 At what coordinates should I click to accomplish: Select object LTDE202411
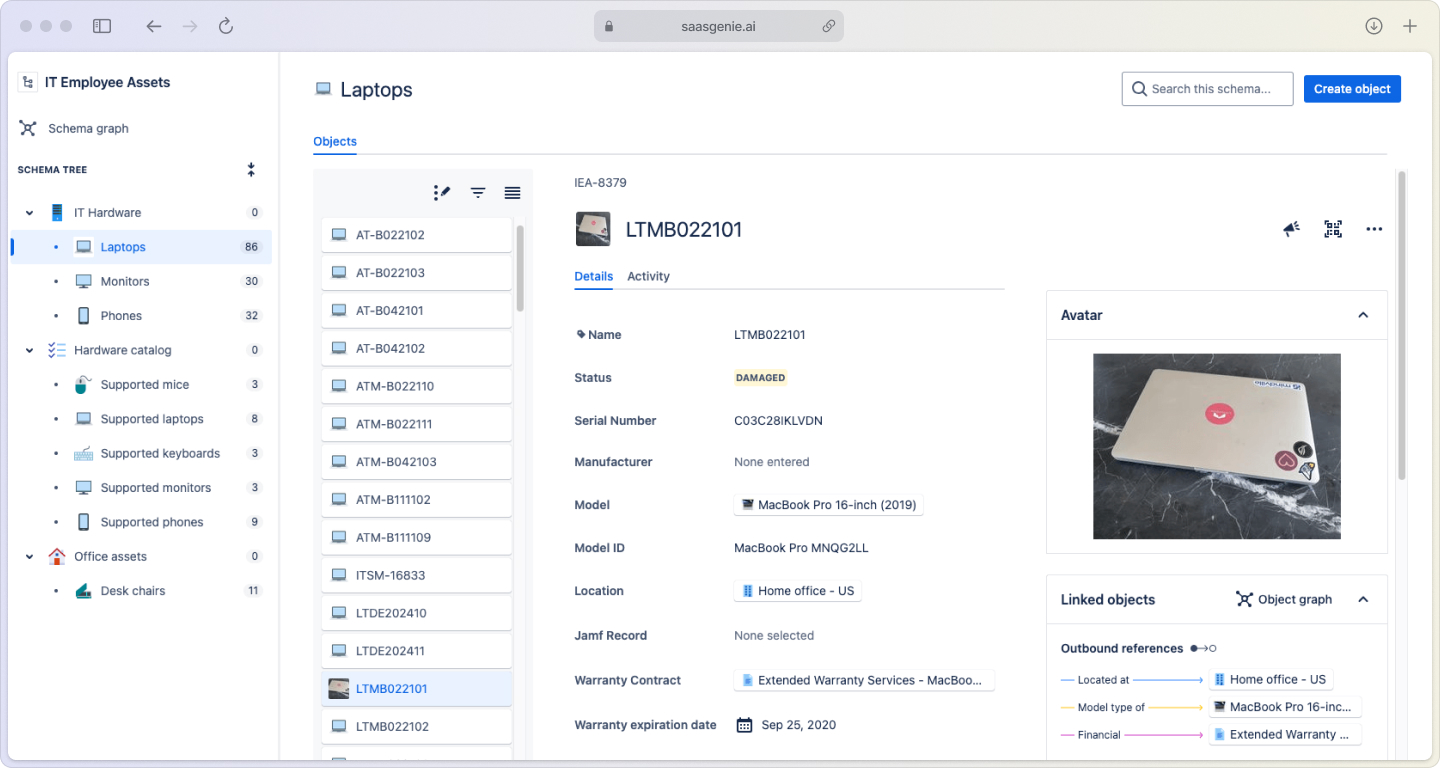coord(416,651)
